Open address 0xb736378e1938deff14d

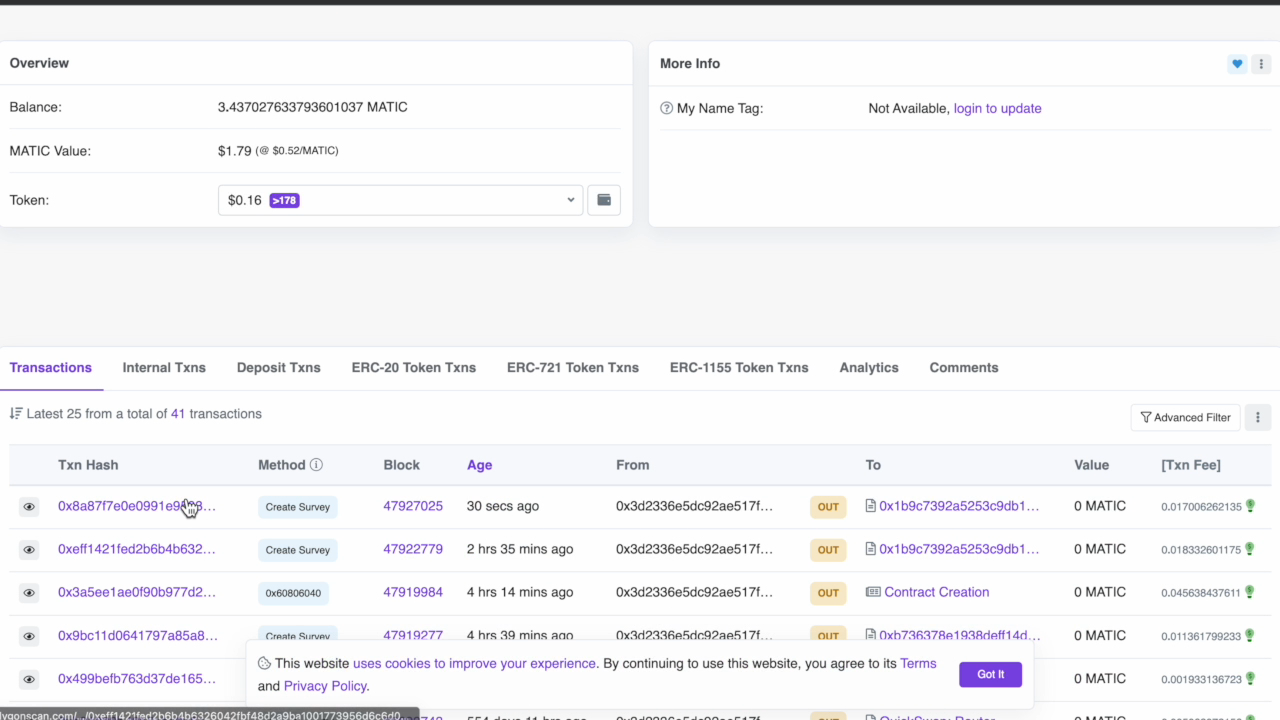tap(959, 635)
